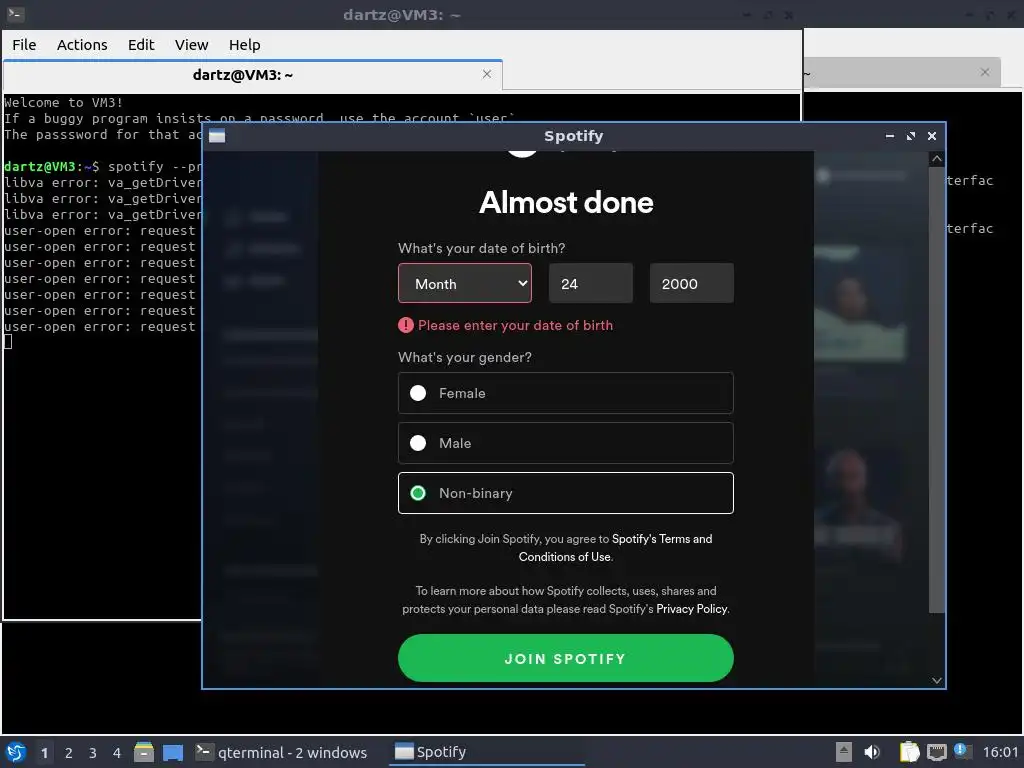This screenshot has width=1024, height=768.
Task: Open the Help menu in qterminal
Action: (x=244, y=44)
